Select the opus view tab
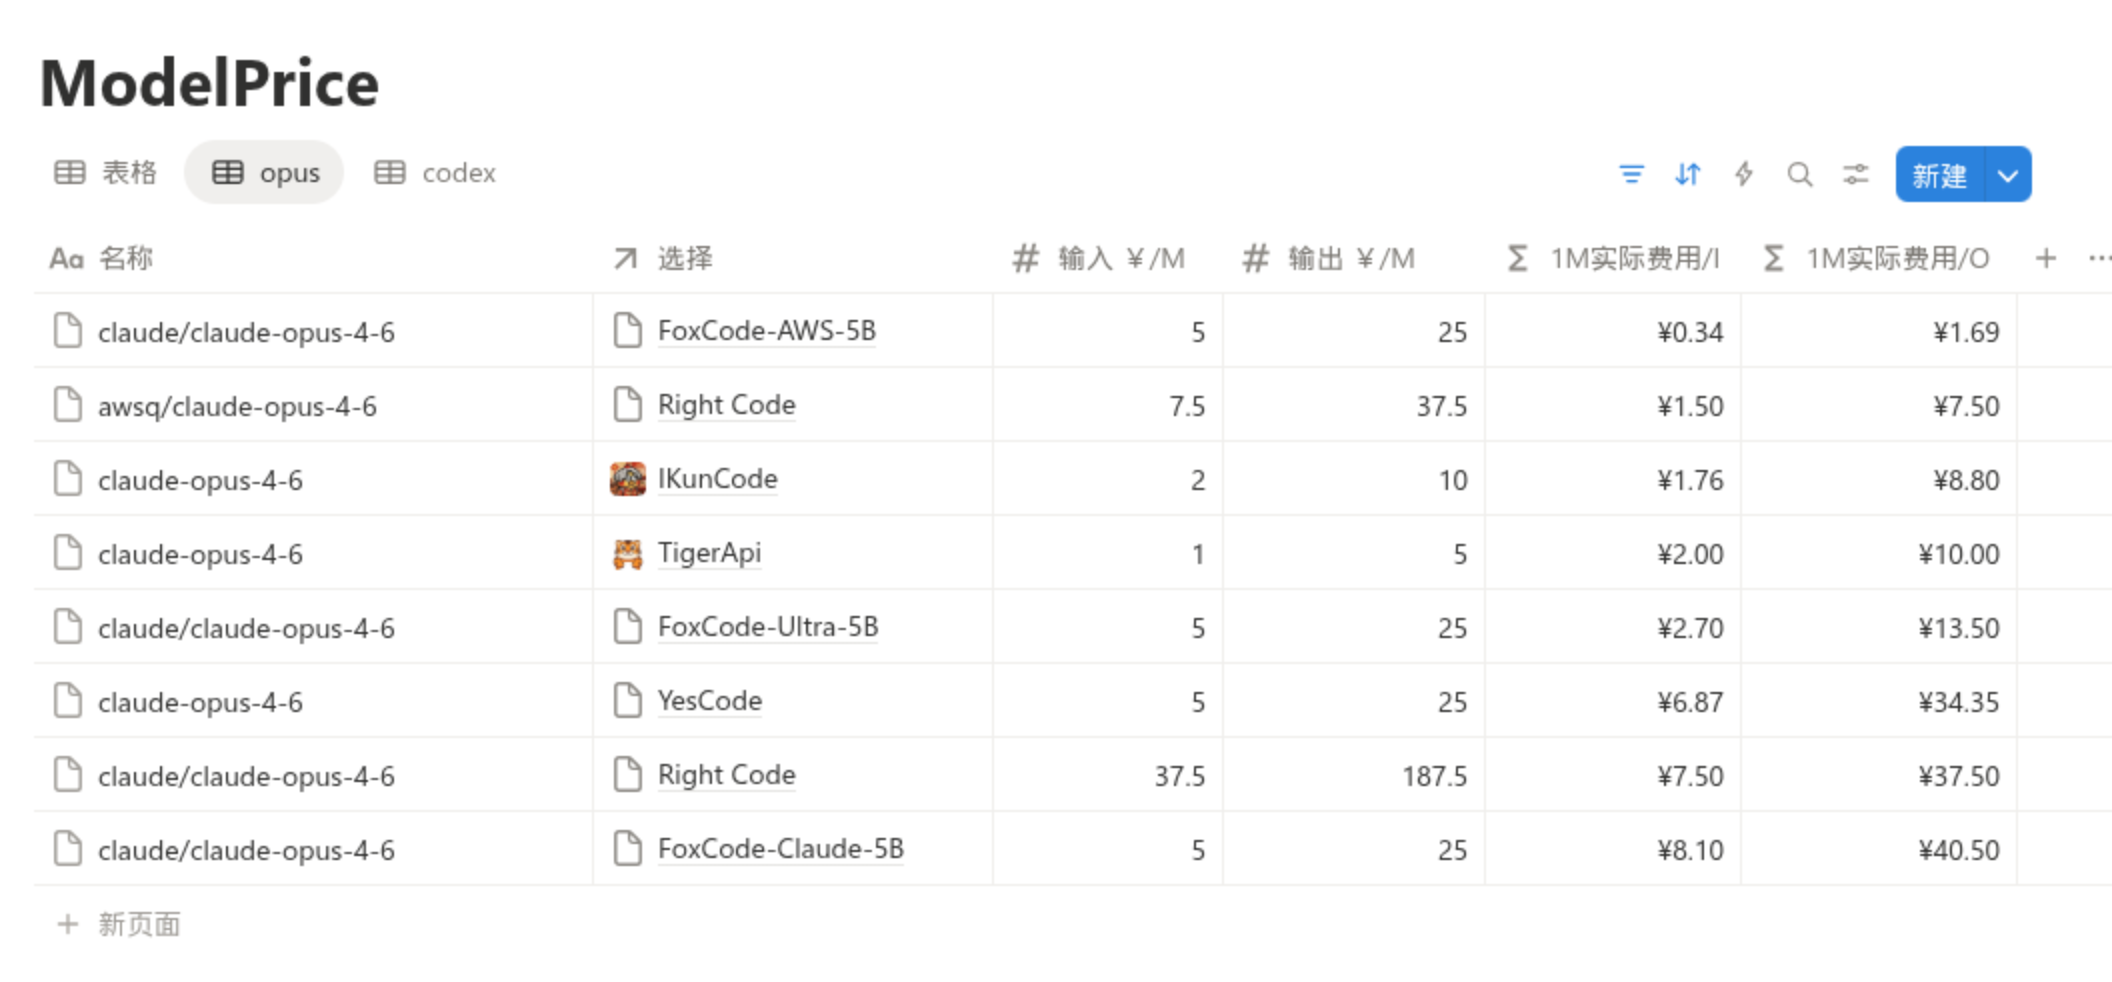Viewport: 2112px width, 982px height. 266,173
